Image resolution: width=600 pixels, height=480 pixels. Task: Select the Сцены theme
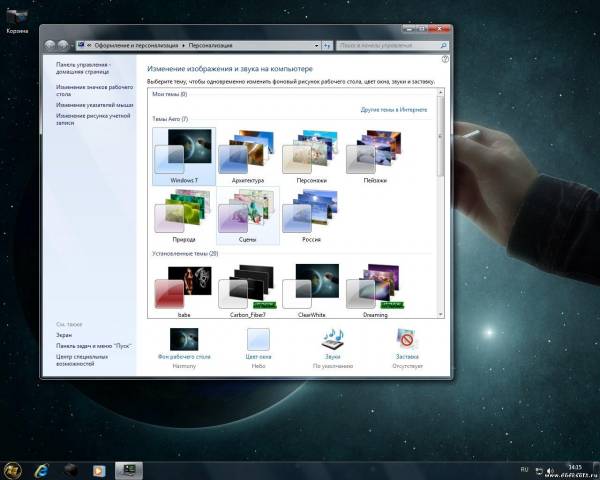point(248,216)
